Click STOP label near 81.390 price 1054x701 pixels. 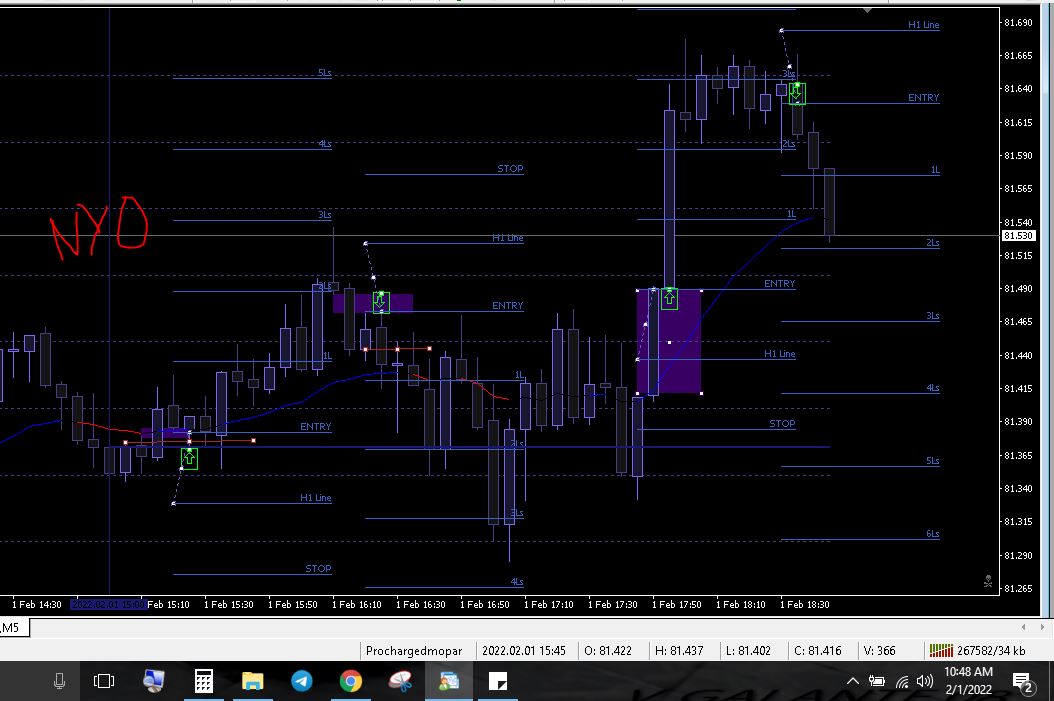click(782, 423)
